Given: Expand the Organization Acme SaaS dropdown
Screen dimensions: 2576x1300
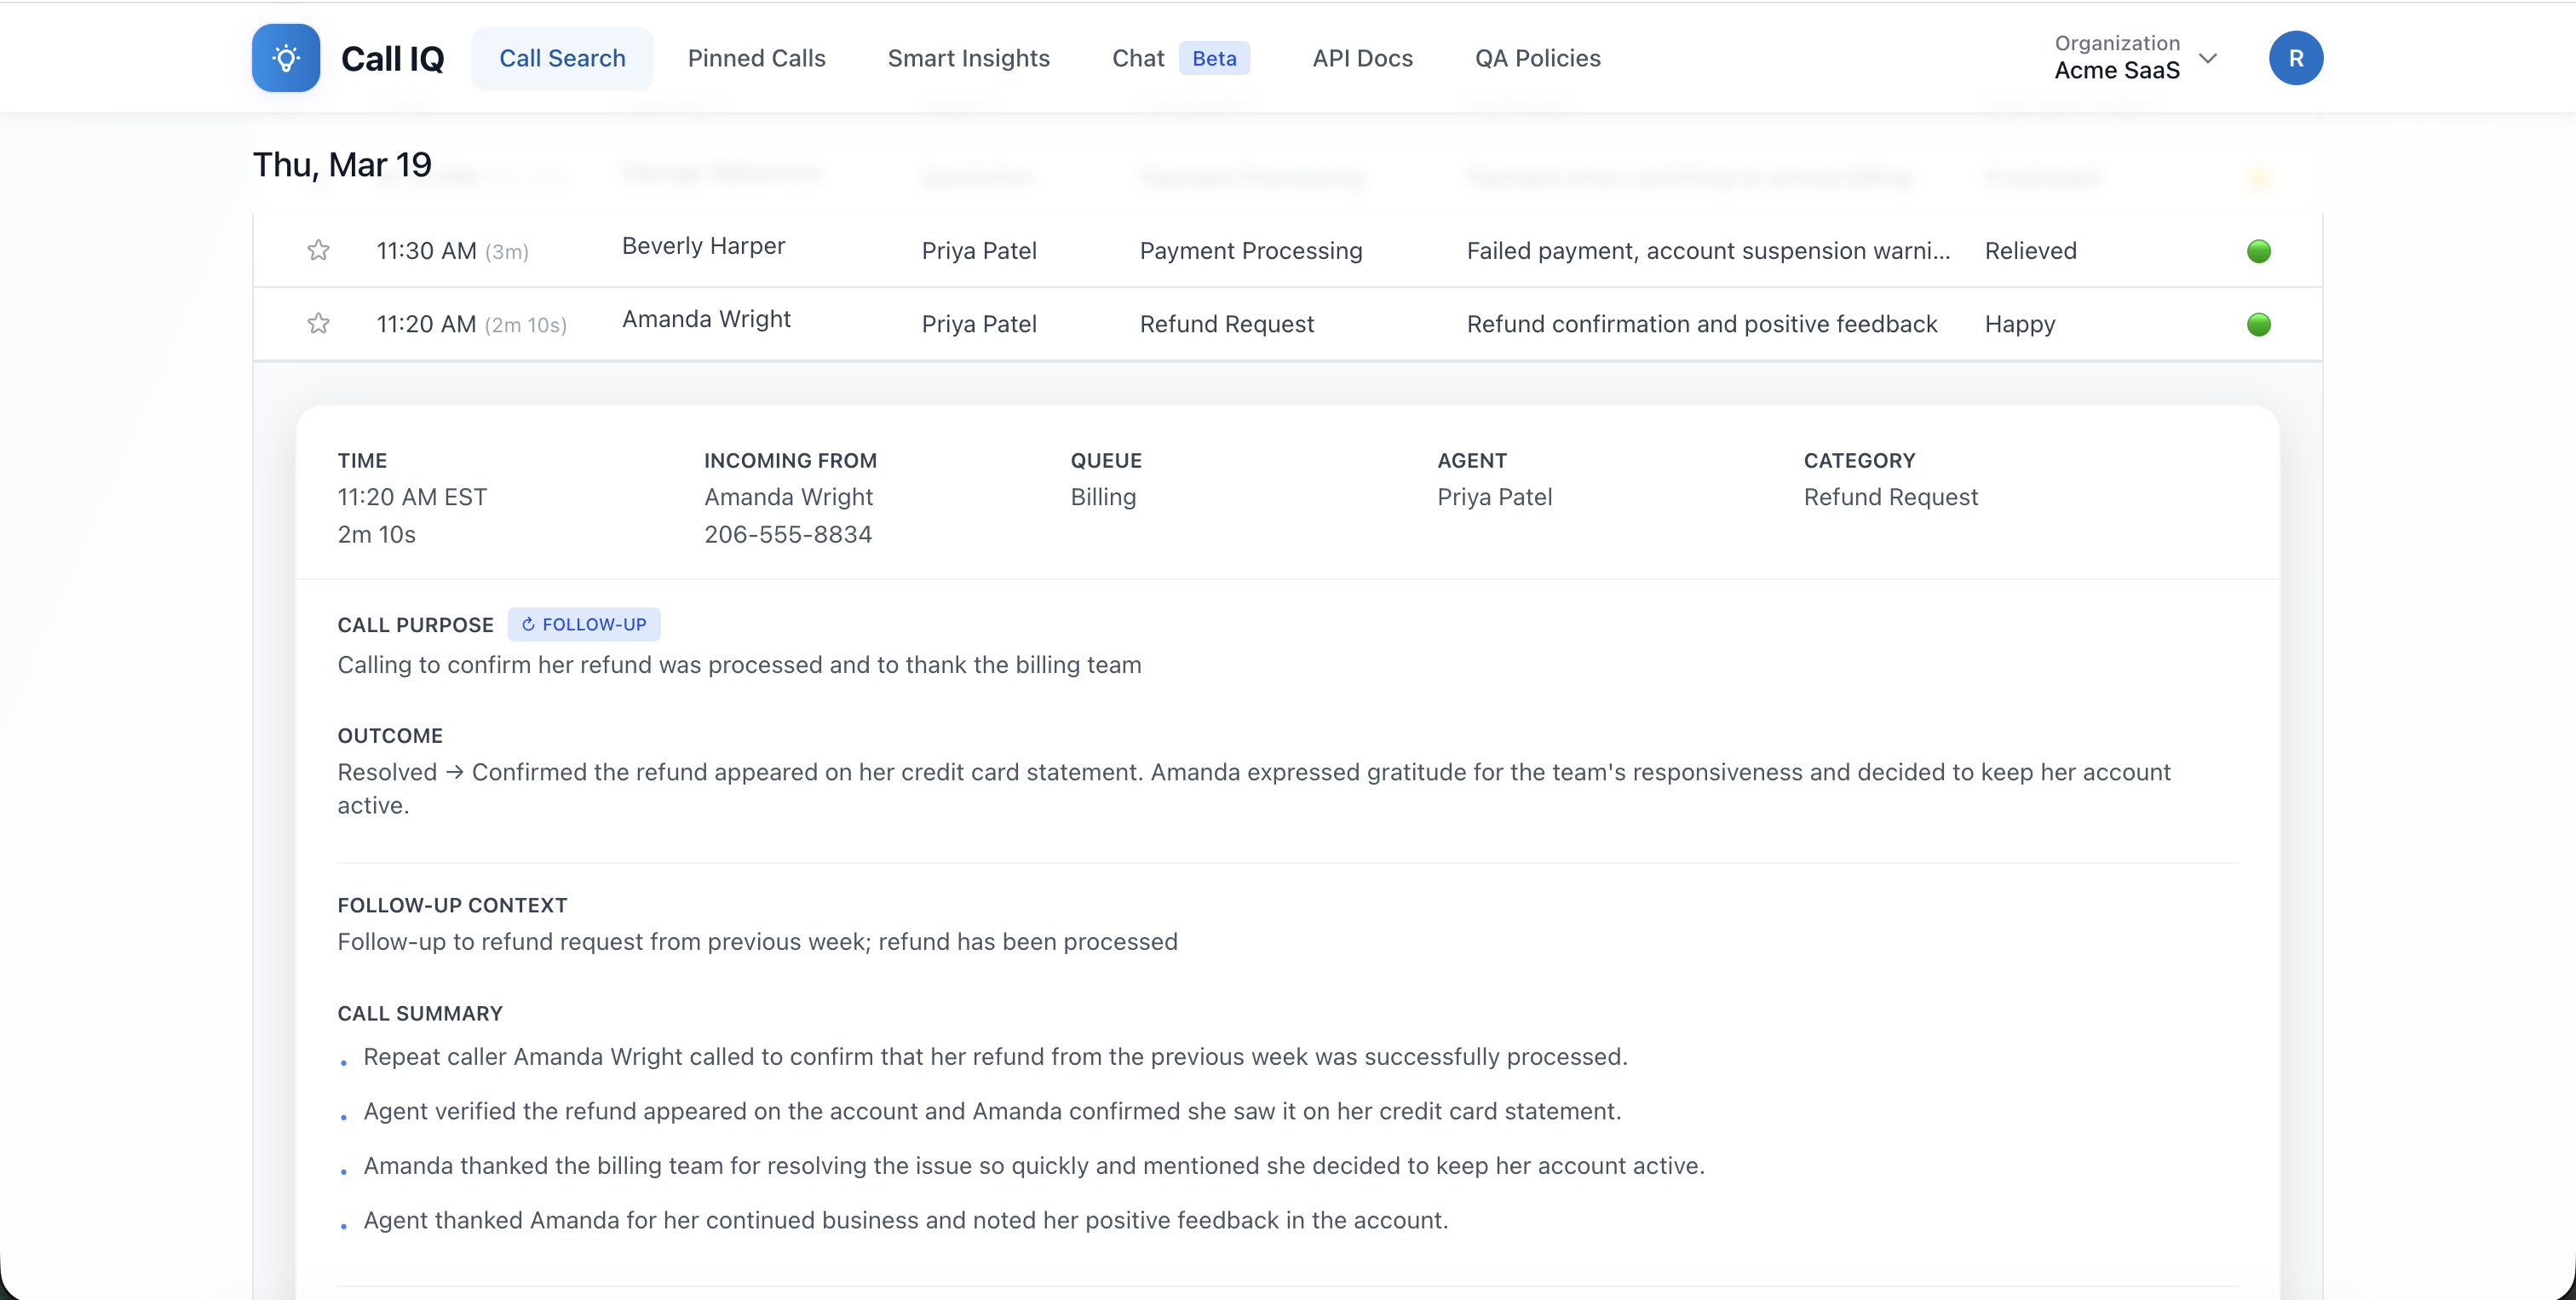Looking at the screenshot, I should (2116, 58).
